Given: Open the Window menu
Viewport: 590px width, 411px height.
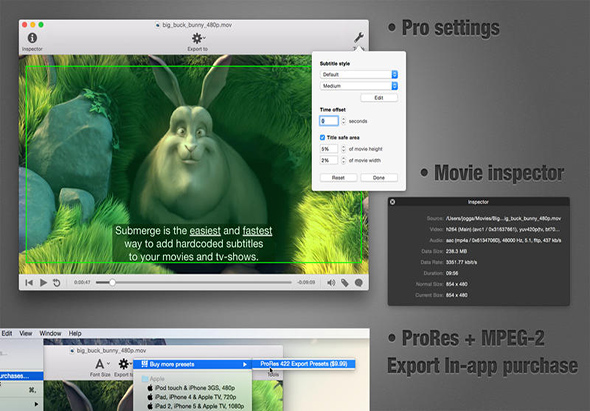Looking at the screenshot, I should (50, 333).
